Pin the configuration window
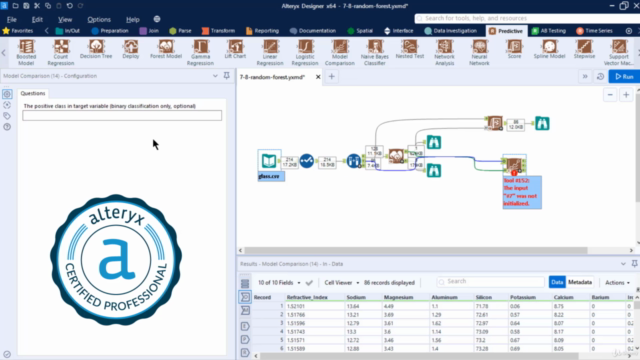The image size is (640, 360). coord(227,76)
